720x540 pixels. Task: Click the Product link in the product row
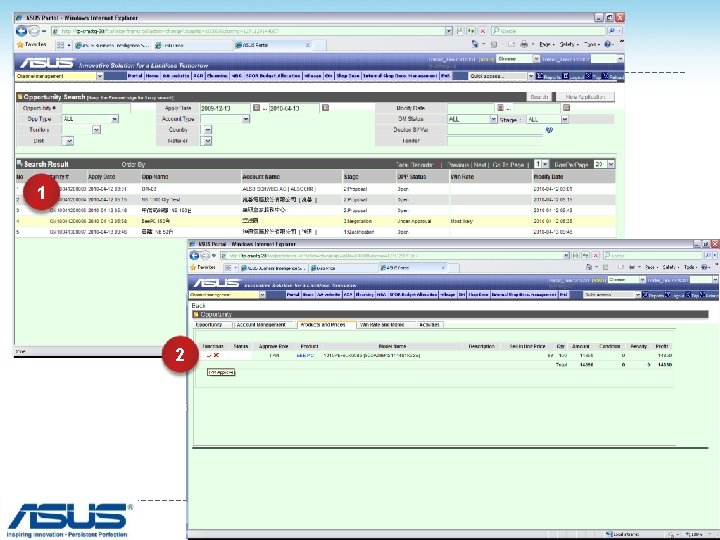point(305,355)
